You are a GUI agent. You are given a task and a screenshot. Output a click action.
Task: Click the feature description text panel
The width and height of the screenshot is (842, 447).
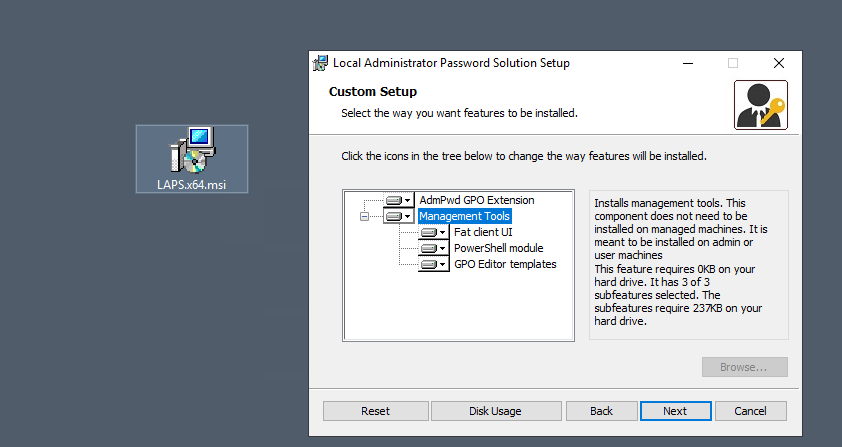pos(689,265)
